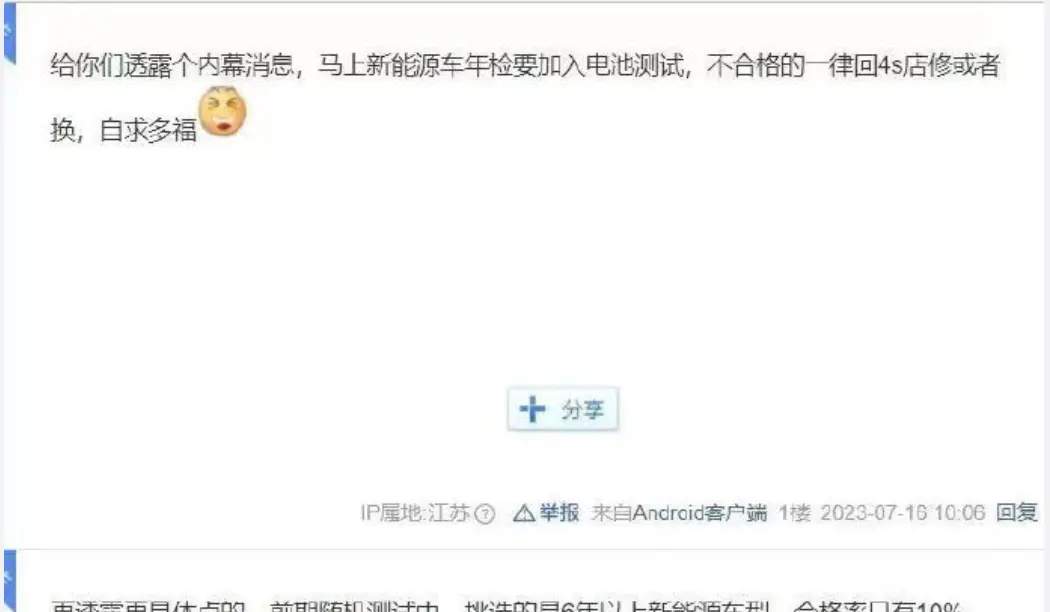Click the IP属地:江苏 location text
This screenshot has width=1050, height=612.
pyautogui.click(x=415, y=513)
